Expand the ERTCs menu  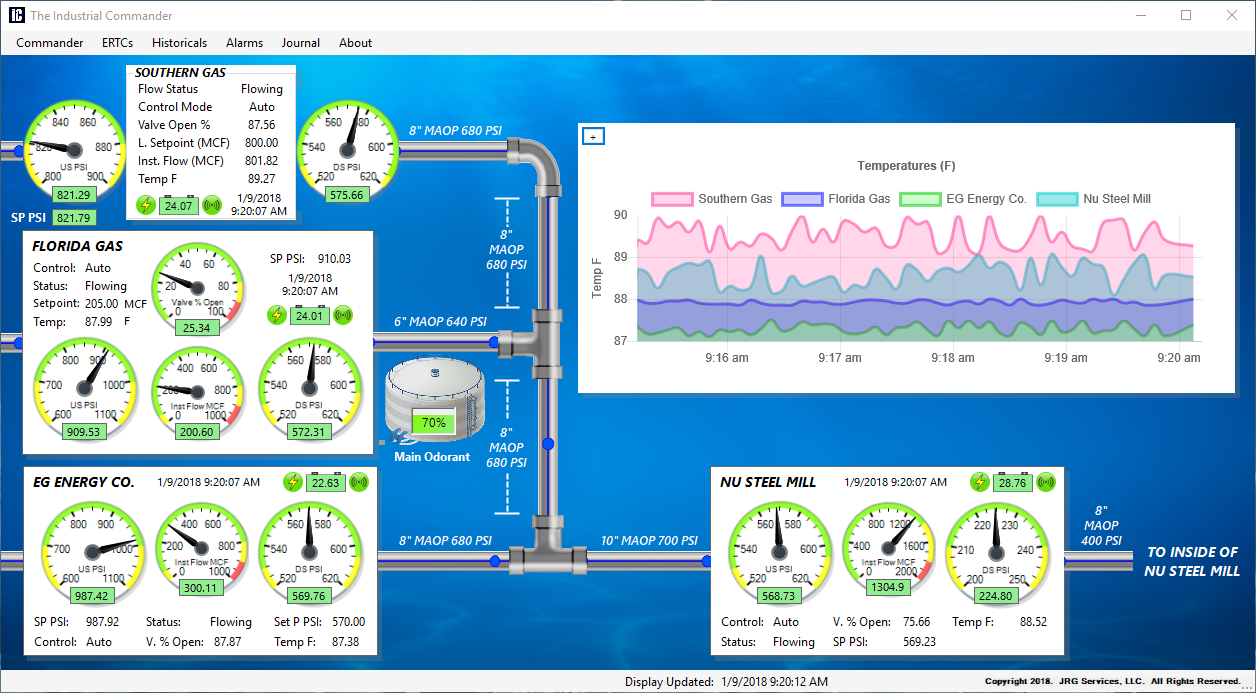point(117,43)
